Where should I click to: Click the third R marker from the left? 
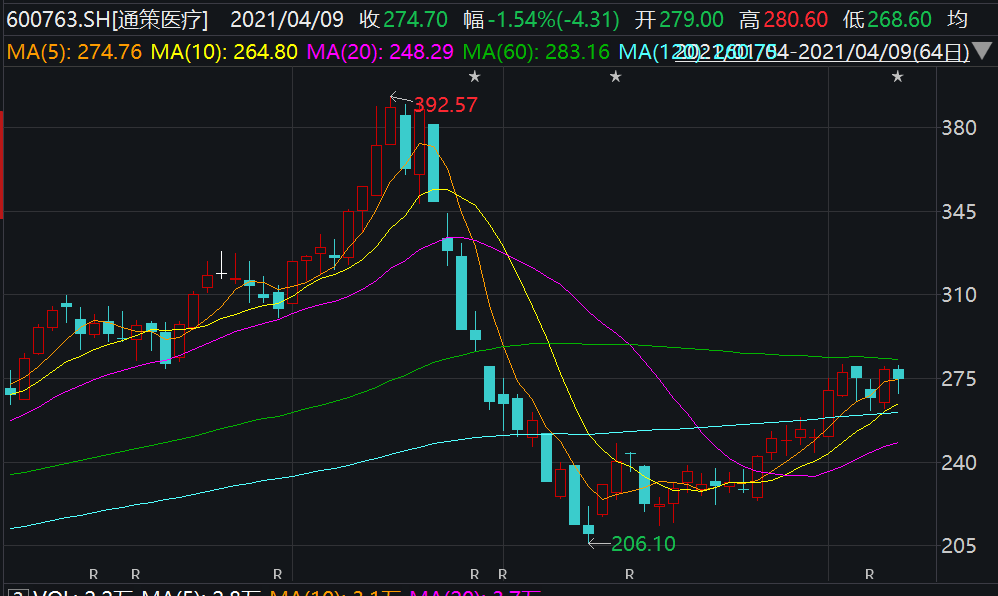(278, 574)
